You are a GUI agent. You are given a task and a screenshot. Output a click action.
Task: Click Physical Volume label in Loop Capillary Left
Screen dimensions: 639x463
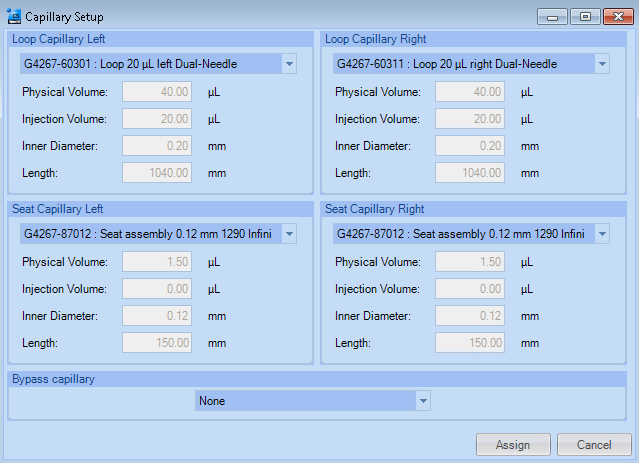click(65, 92)
